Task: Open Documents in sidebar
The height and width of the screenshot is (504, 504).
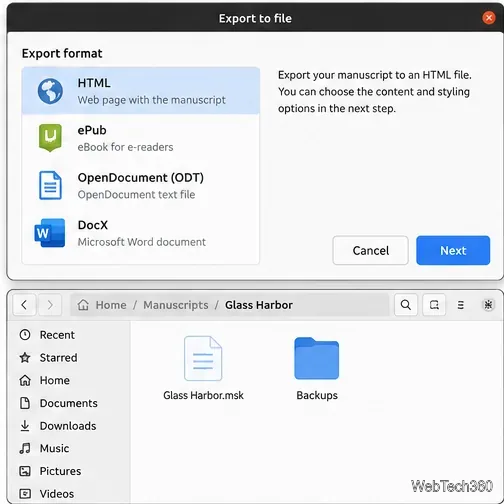Action: tap(68, 403)
